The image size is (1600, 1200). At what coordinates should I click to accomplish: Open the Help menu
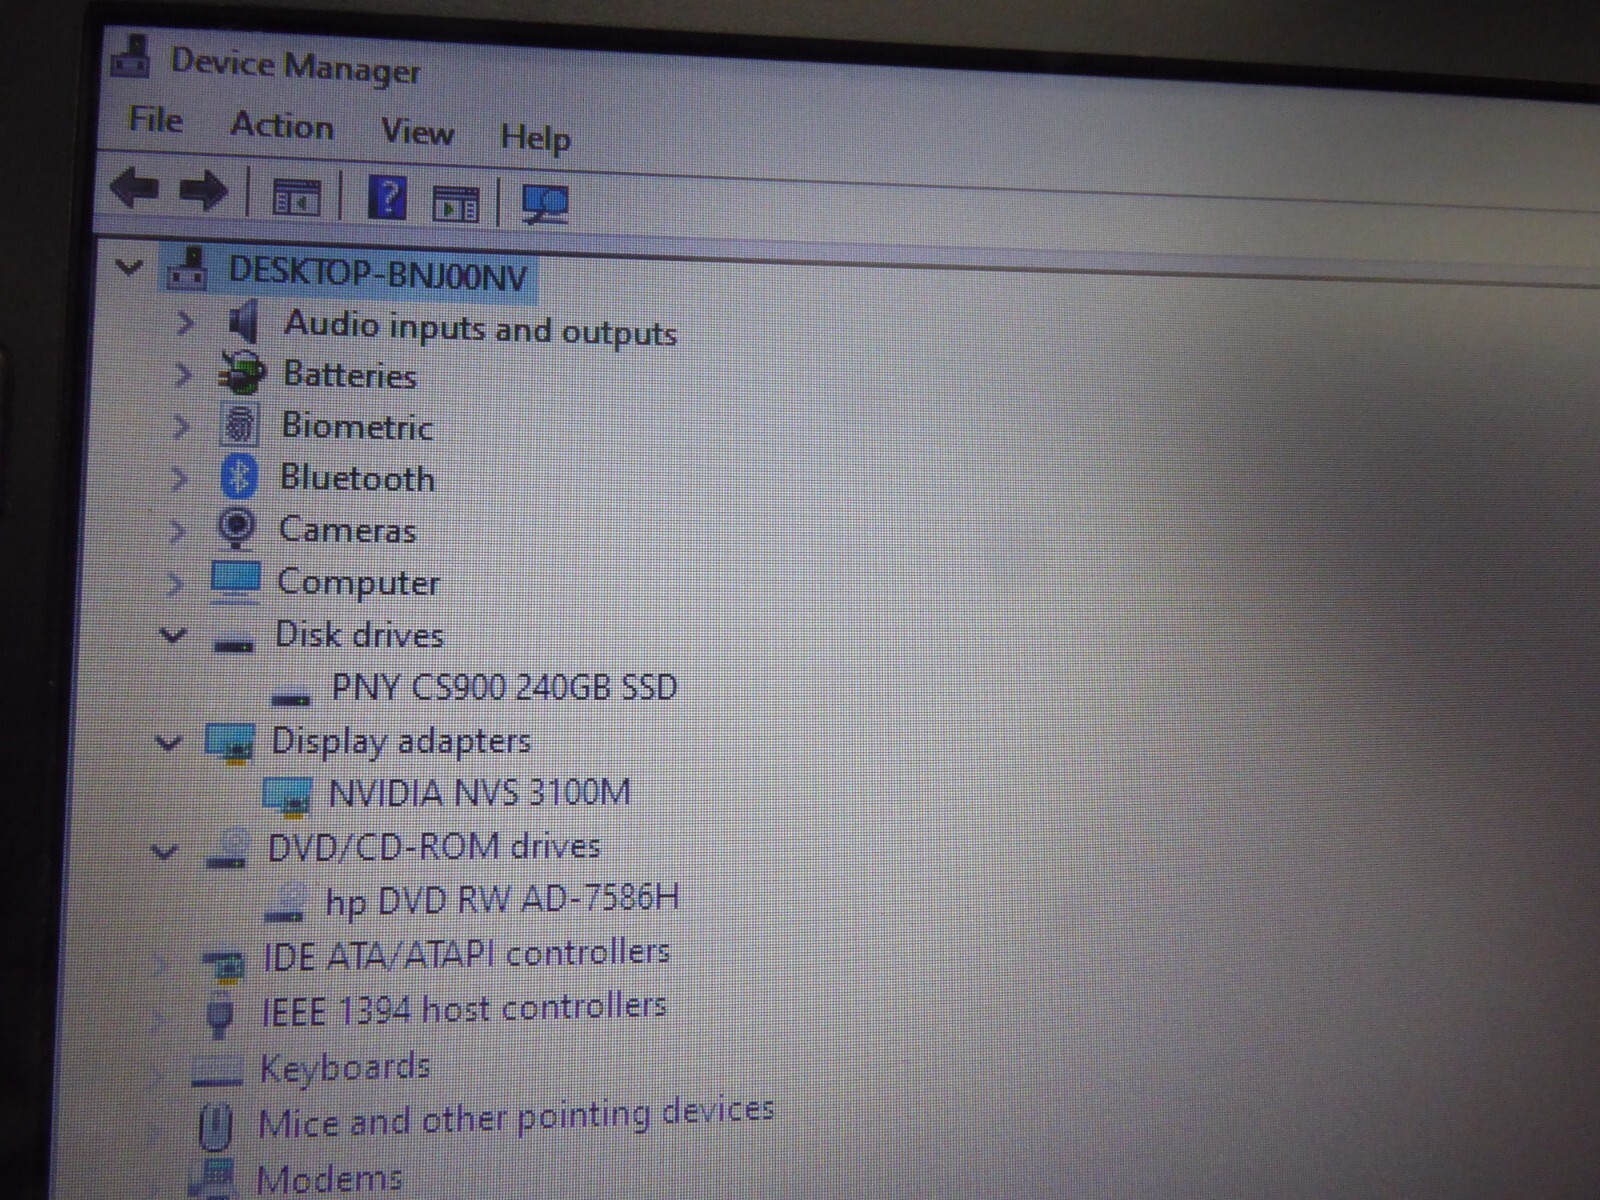click(x=535, y=137)
